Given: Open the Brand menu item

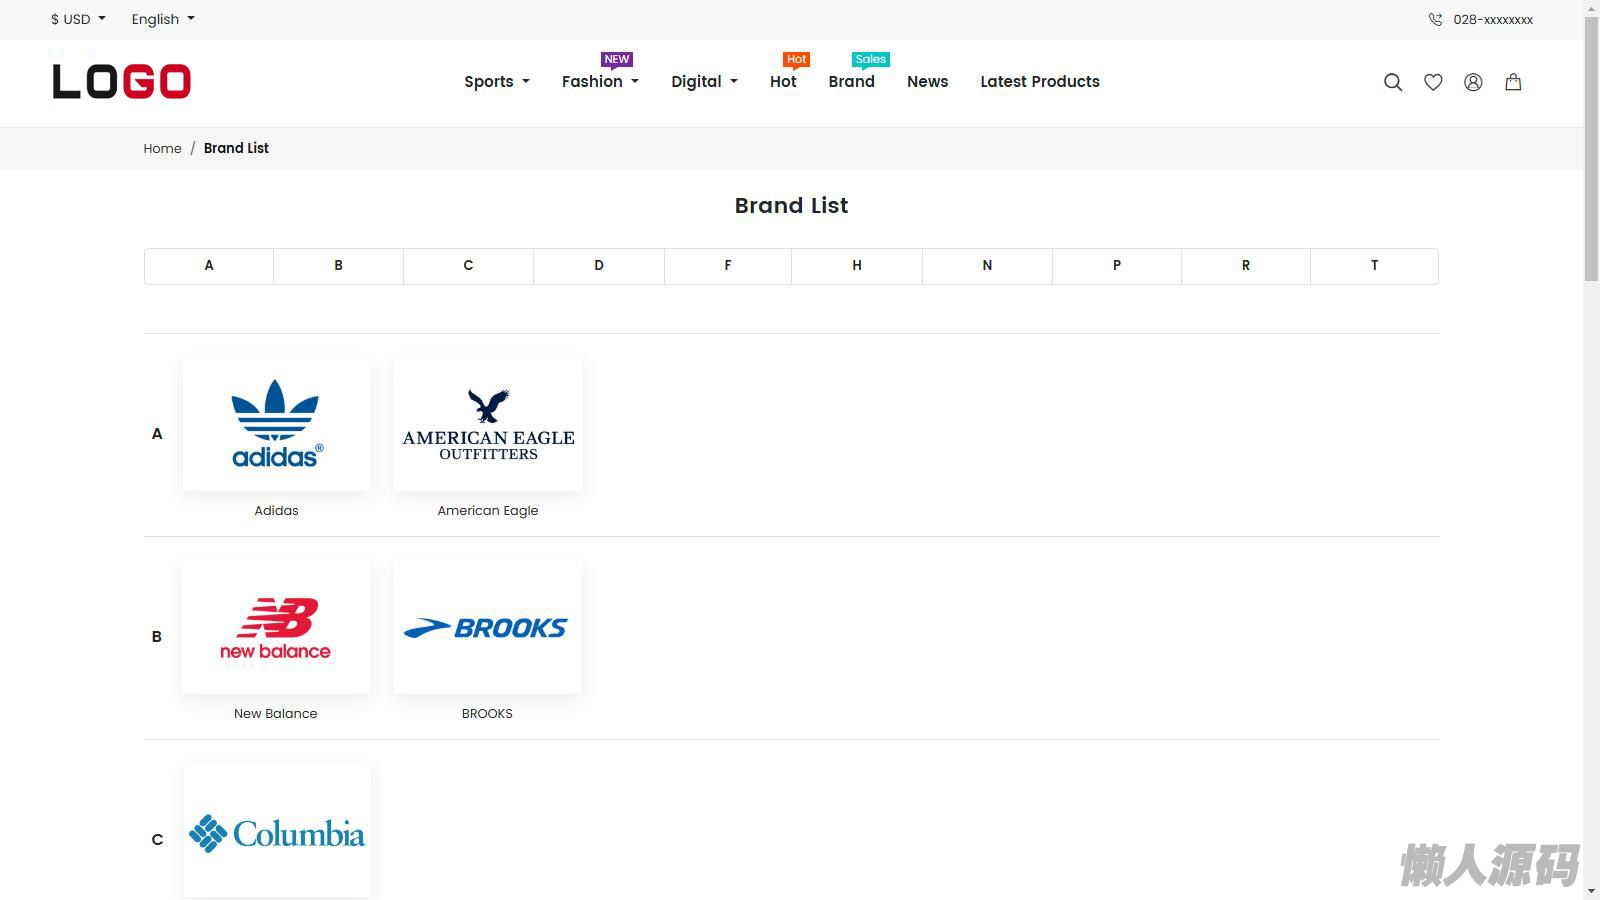Looking at the screenshot, I should pos(851,82).
